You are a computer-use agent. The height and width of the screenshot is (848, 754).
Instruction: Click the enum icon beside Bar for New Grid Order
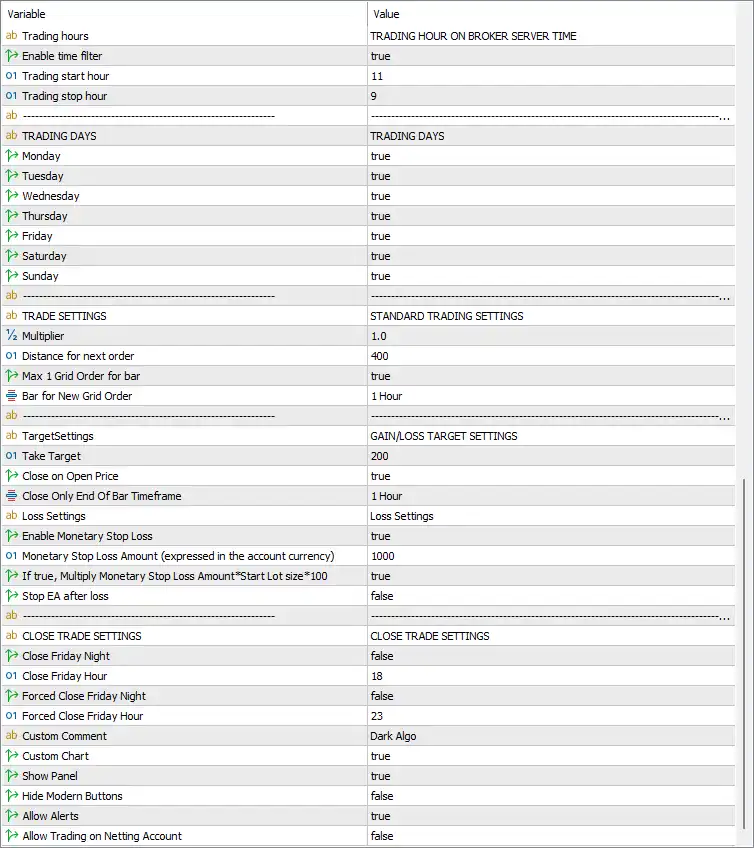click(x=11, y=396)
